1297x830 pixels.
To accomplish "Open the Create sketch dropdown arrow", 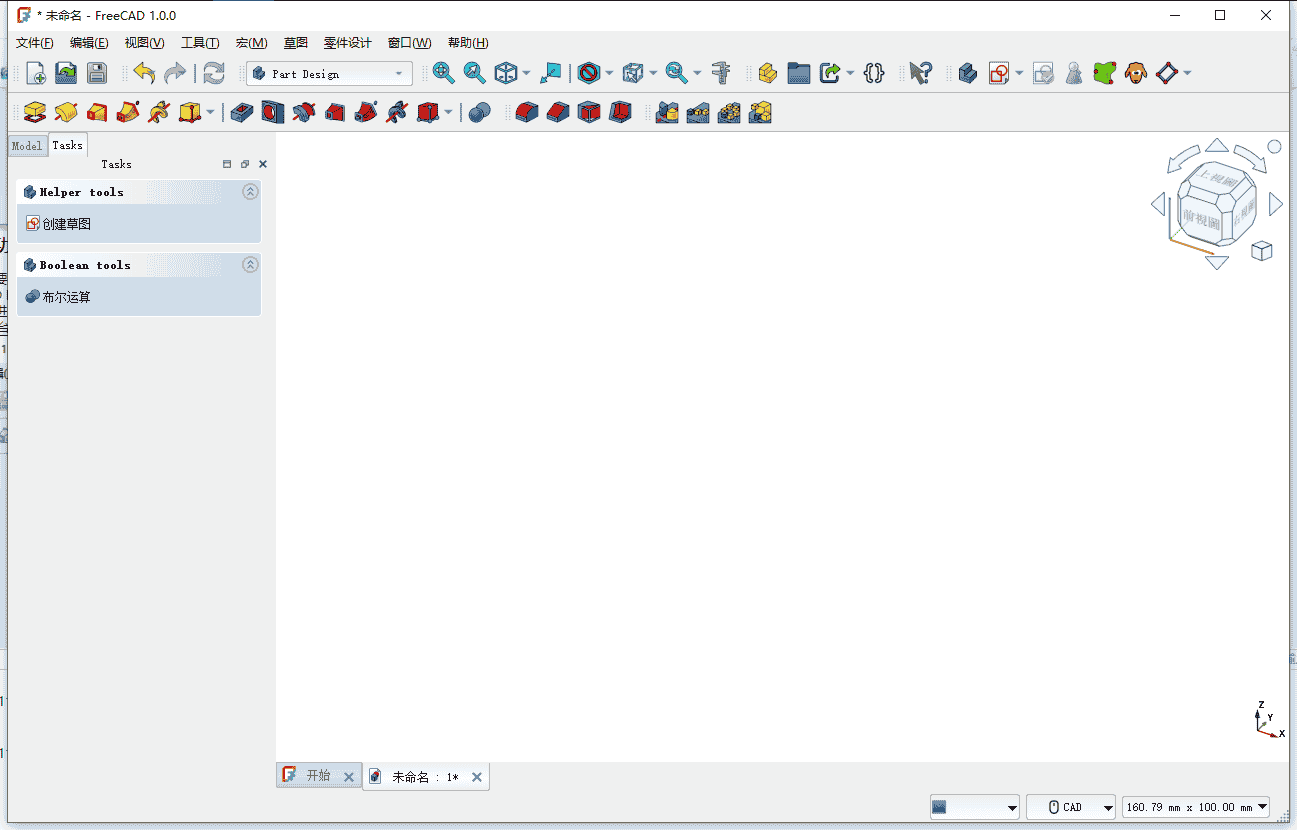I will click(1019, 74).
